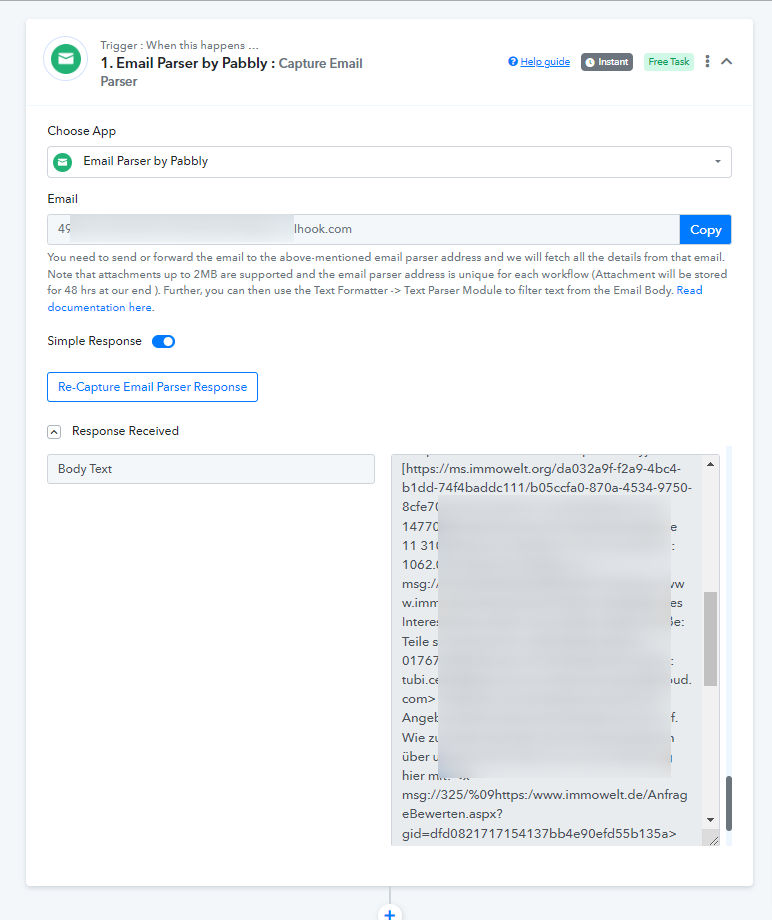
Task: Click the textarea scroll up arrow
Action: [710, 465]
